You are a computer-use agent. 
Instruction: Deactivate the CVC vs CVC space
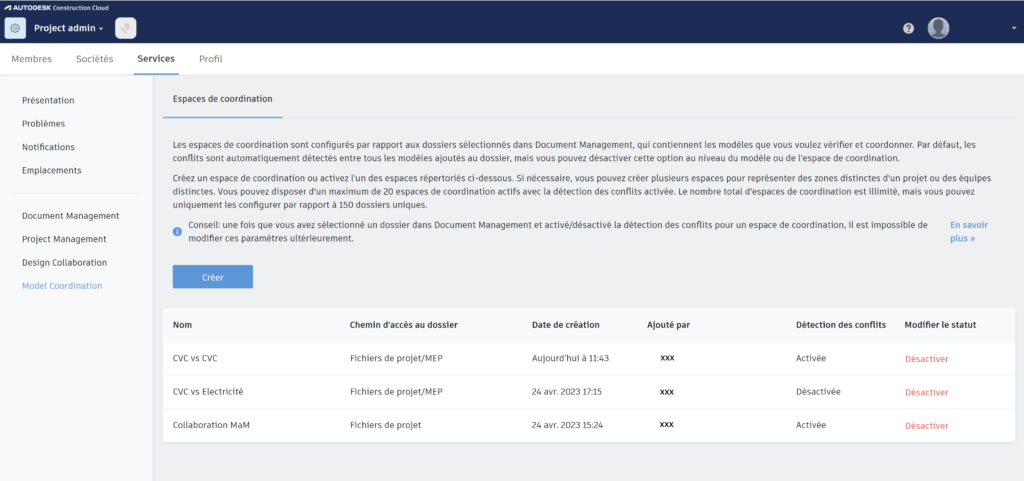[x=926, y=359]
